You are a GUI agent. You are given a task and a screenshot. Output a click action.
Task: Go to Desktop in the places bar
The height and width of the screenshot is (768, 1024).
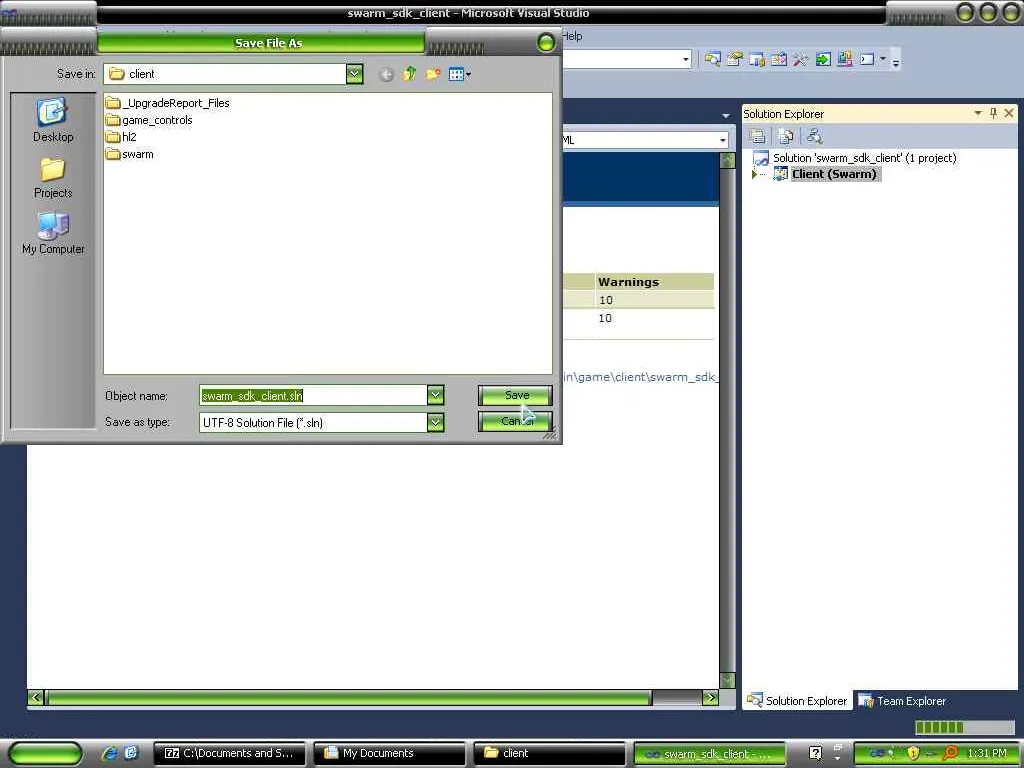53,120
